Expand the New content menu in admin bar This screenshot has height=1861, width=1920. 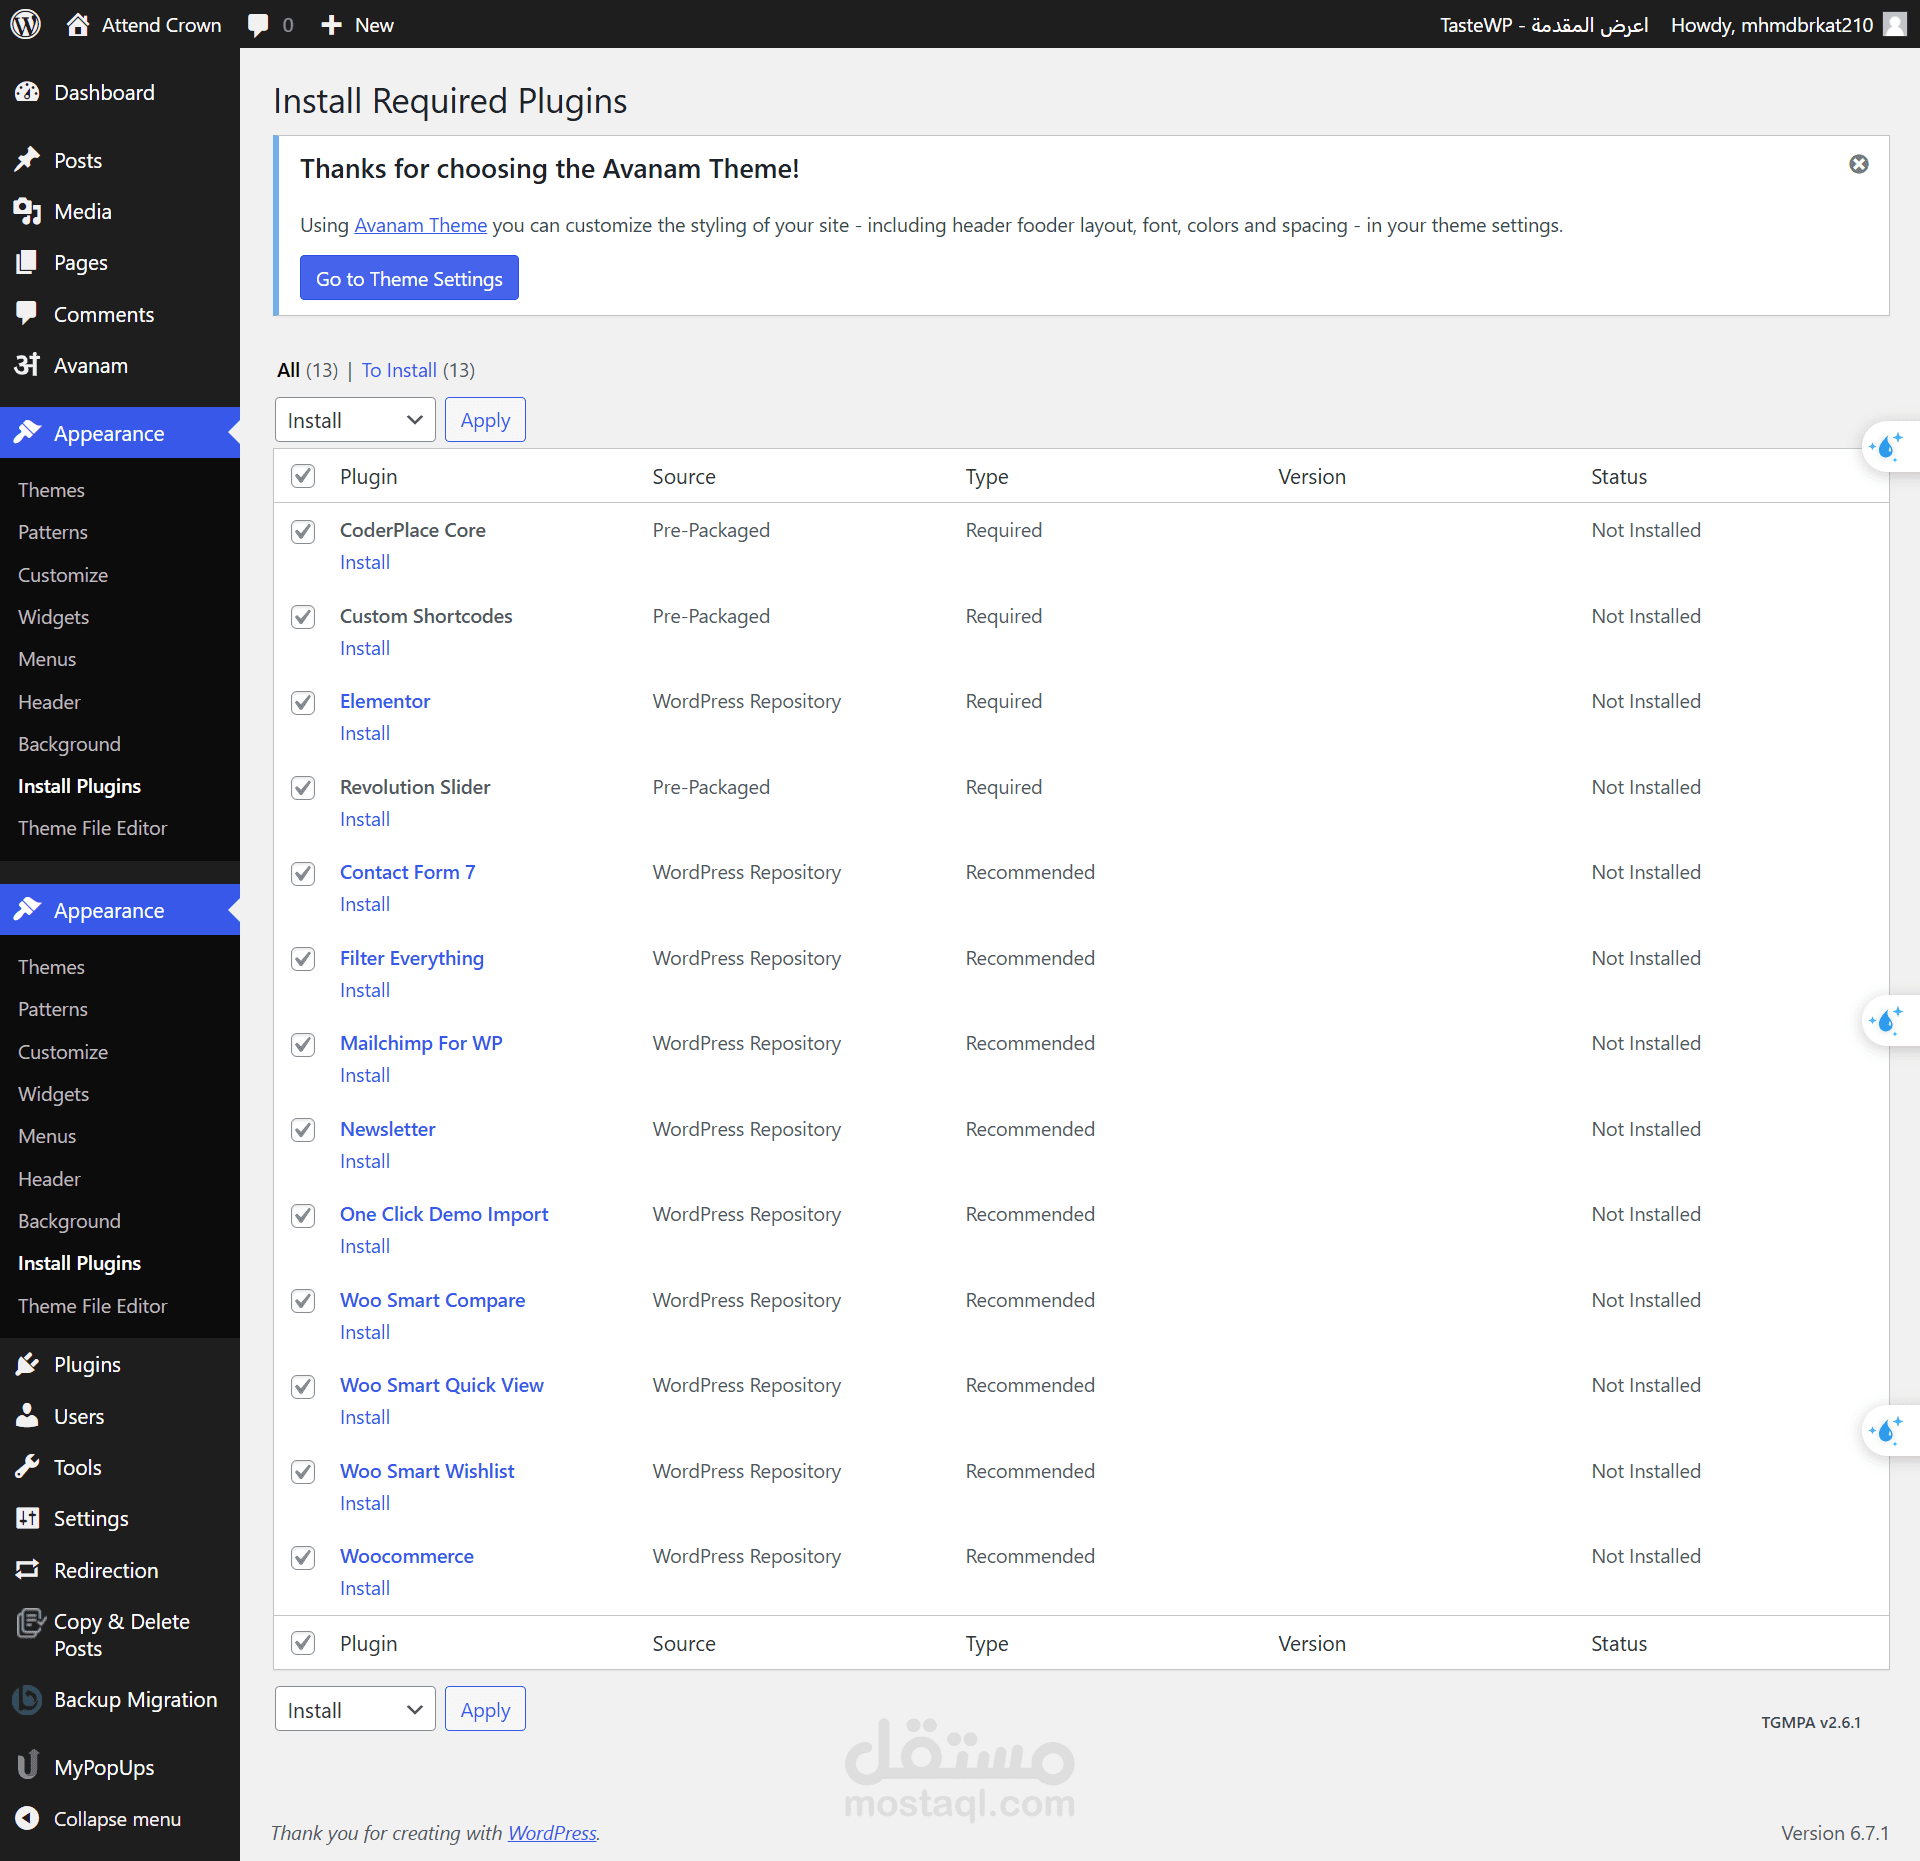357,25
